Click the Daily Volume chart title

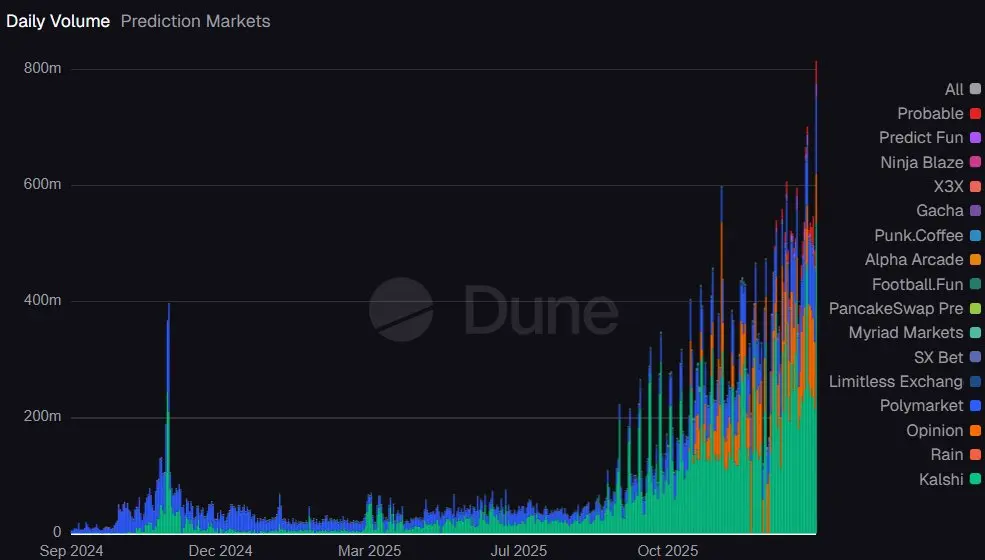(x=58, y=21)
